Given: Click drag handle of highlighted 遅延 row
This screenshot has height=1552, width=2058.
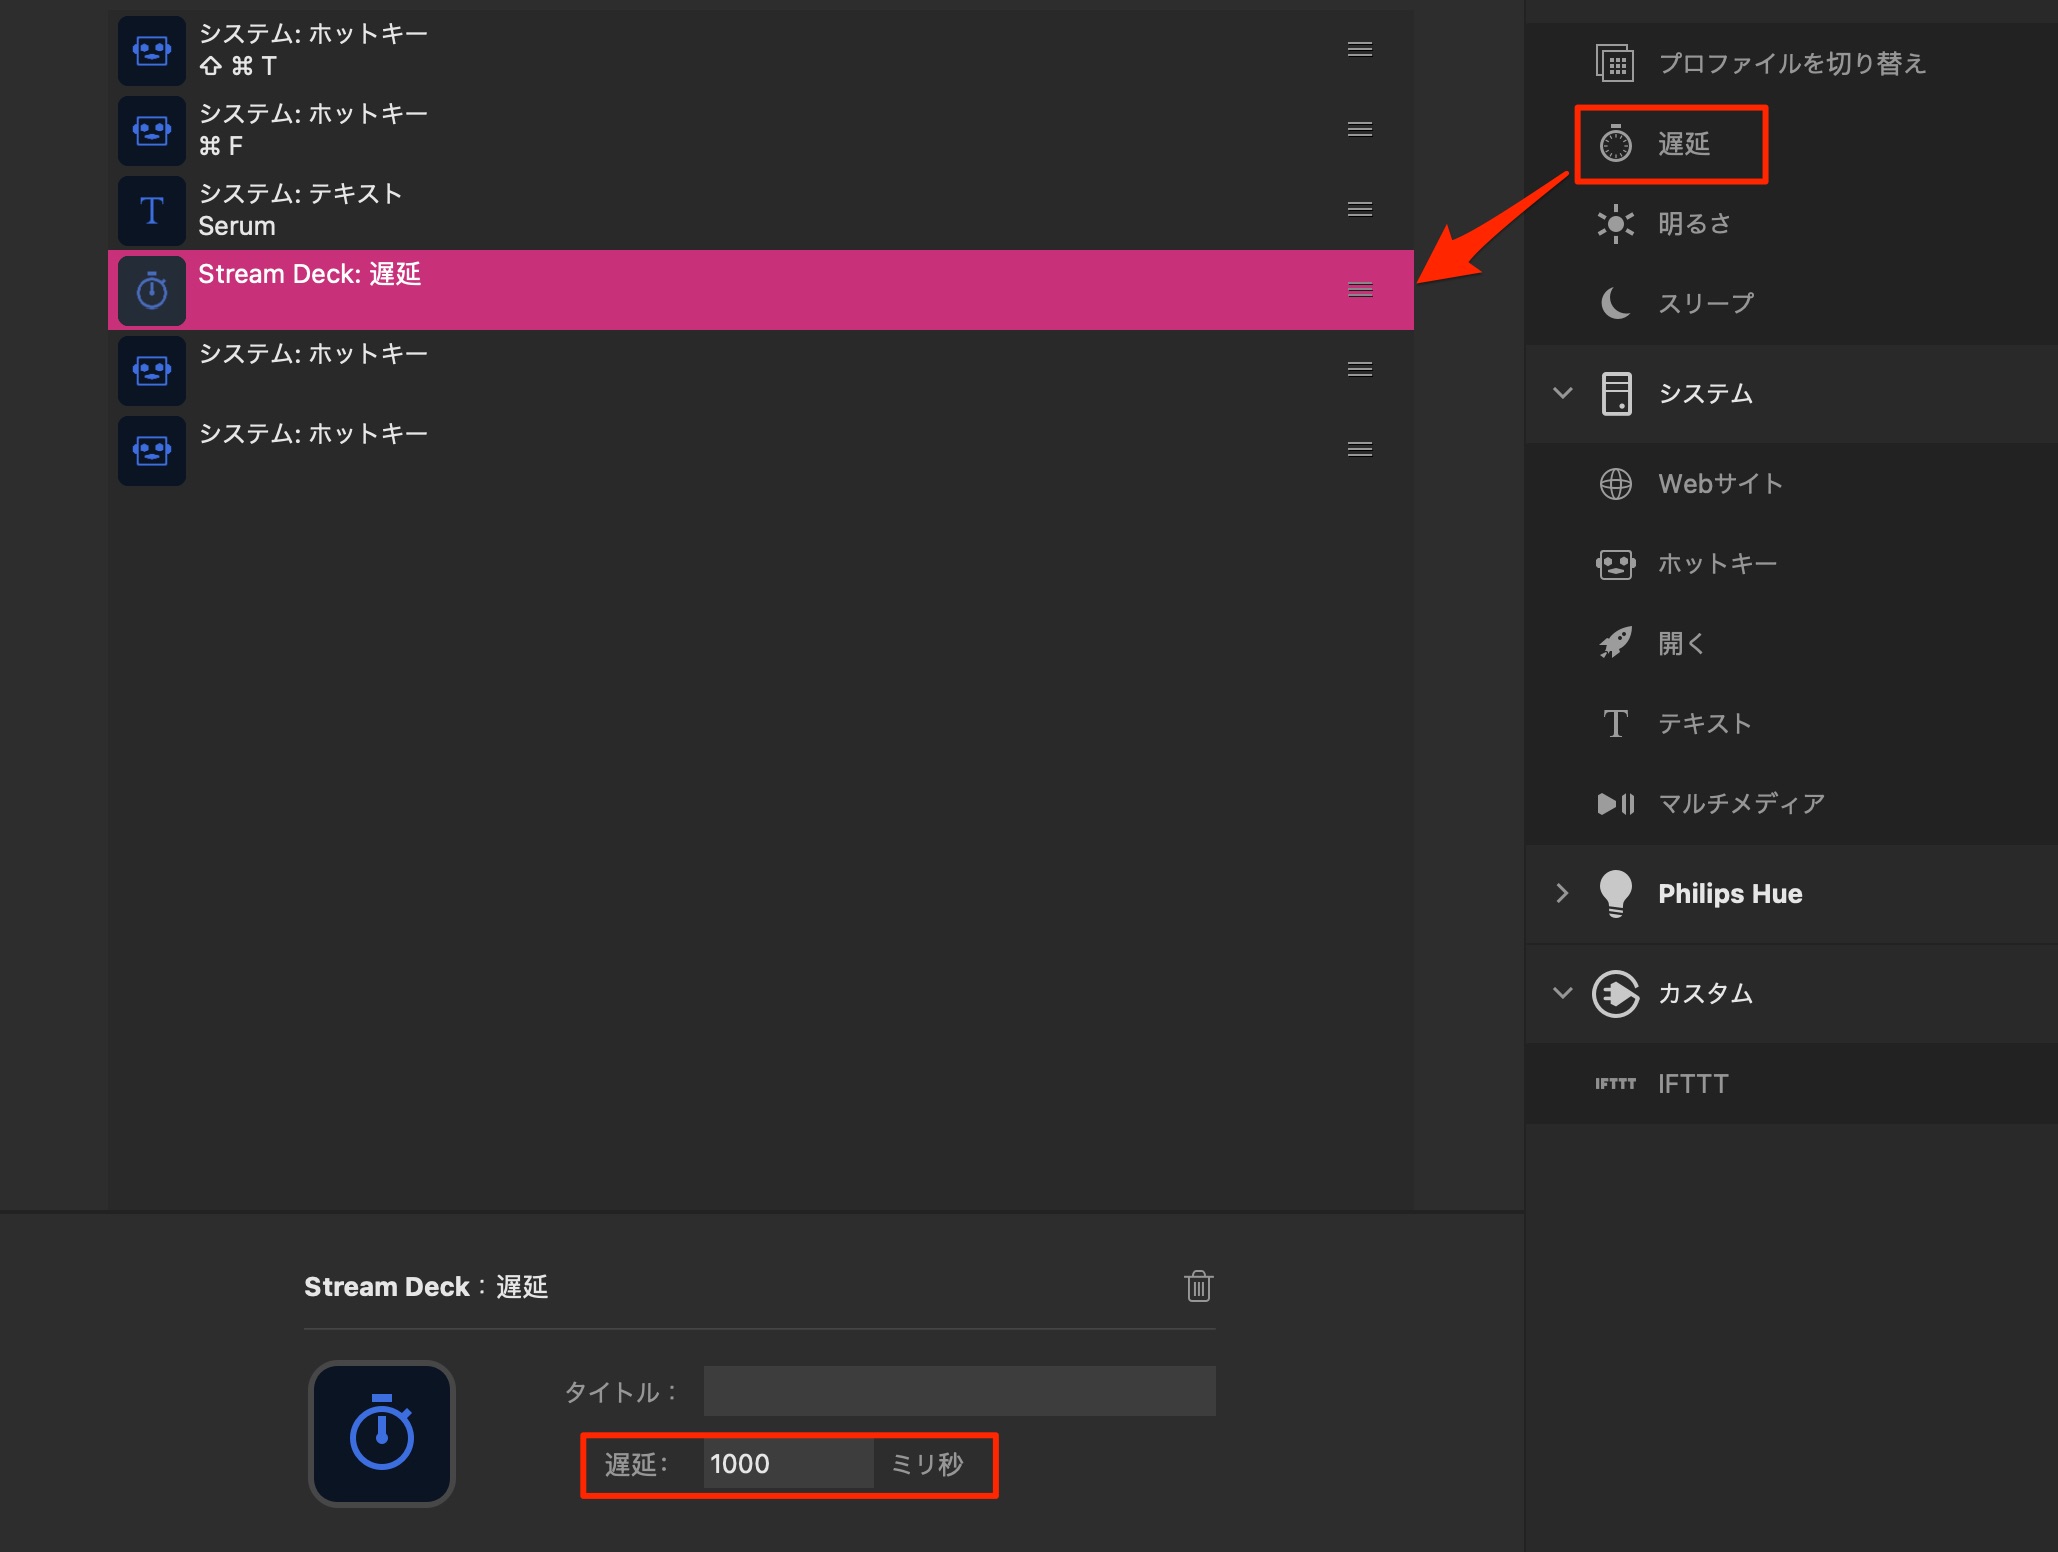Looking at the screenshot, I should [x=1360, y=290].
